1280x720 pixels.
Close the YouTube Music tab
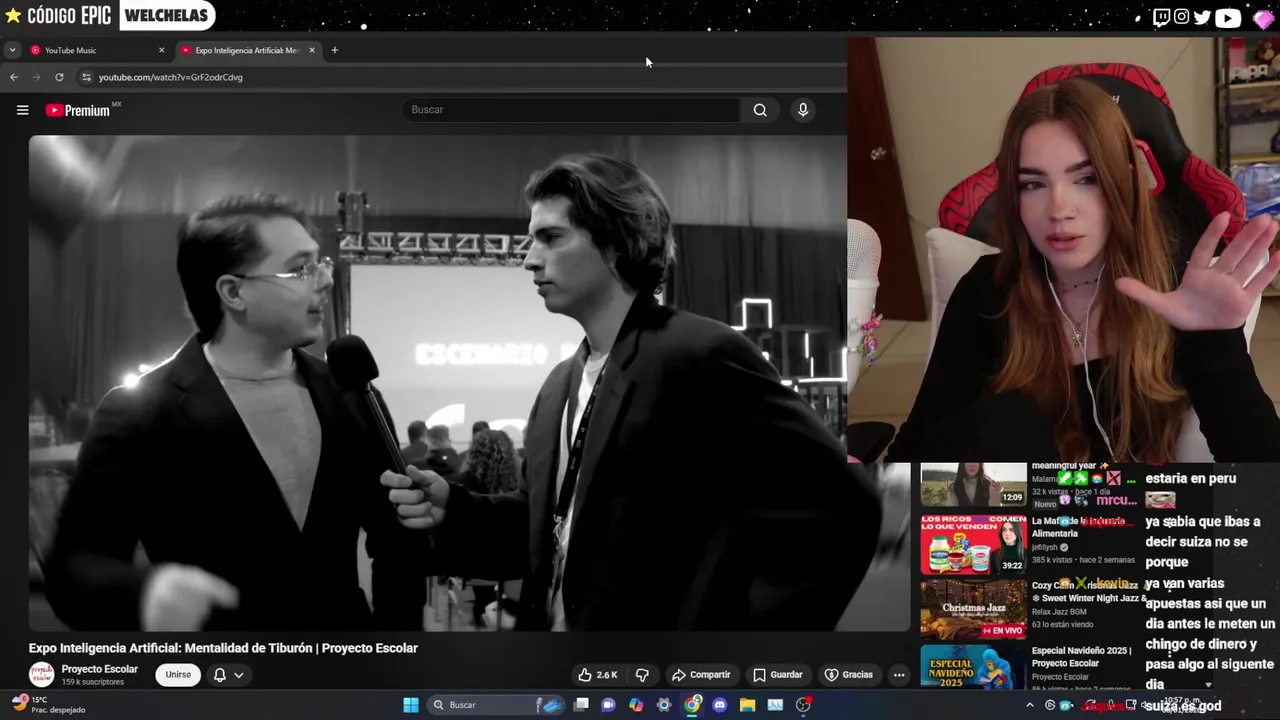coord(161,50)
